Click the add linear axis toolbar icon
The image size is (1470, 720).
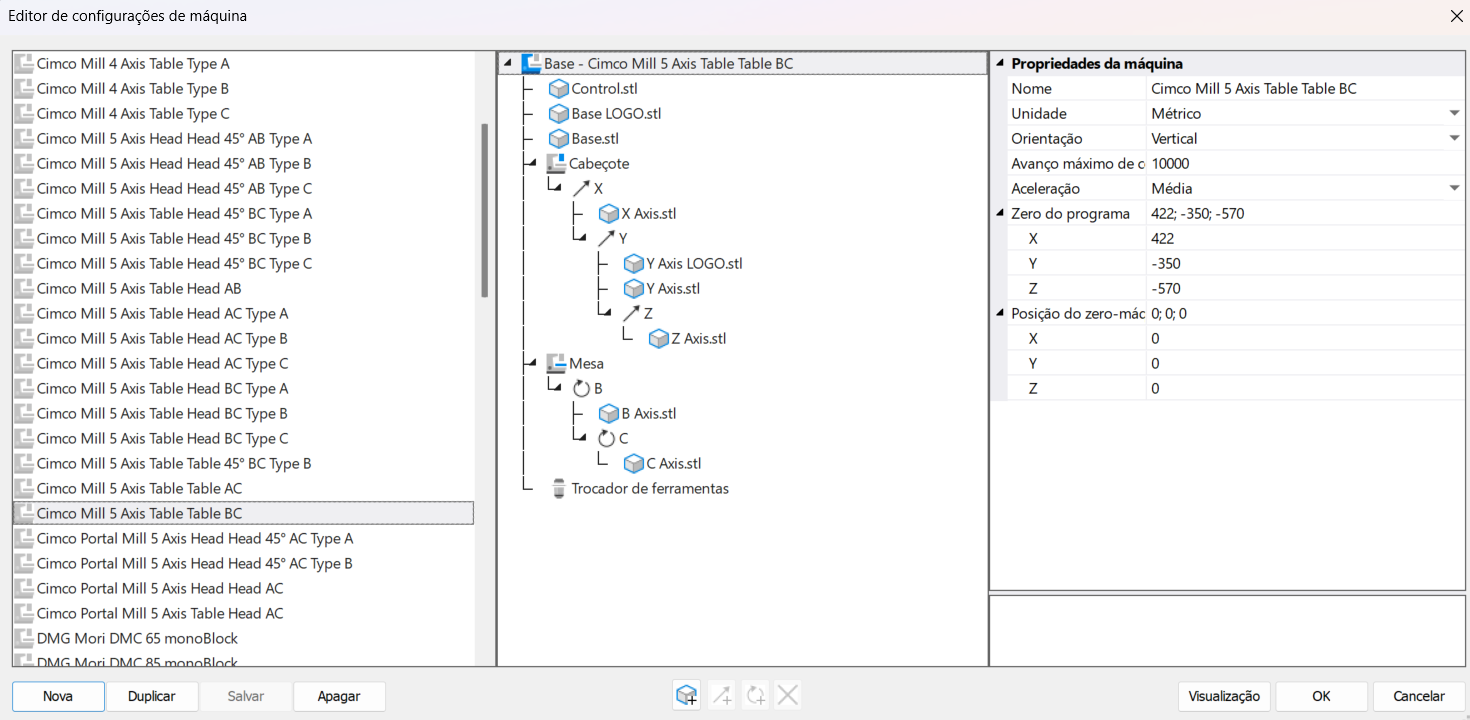[721, 695]
